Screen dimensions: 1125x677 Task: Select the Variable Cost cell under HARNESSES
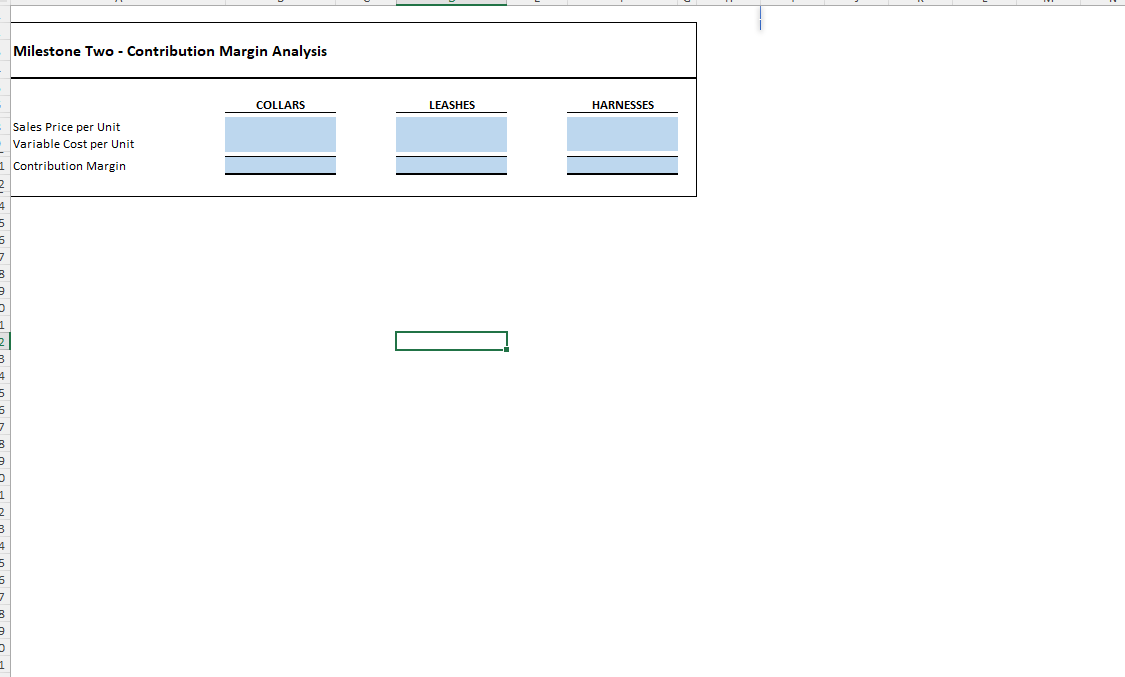click(x=622, y=144)
